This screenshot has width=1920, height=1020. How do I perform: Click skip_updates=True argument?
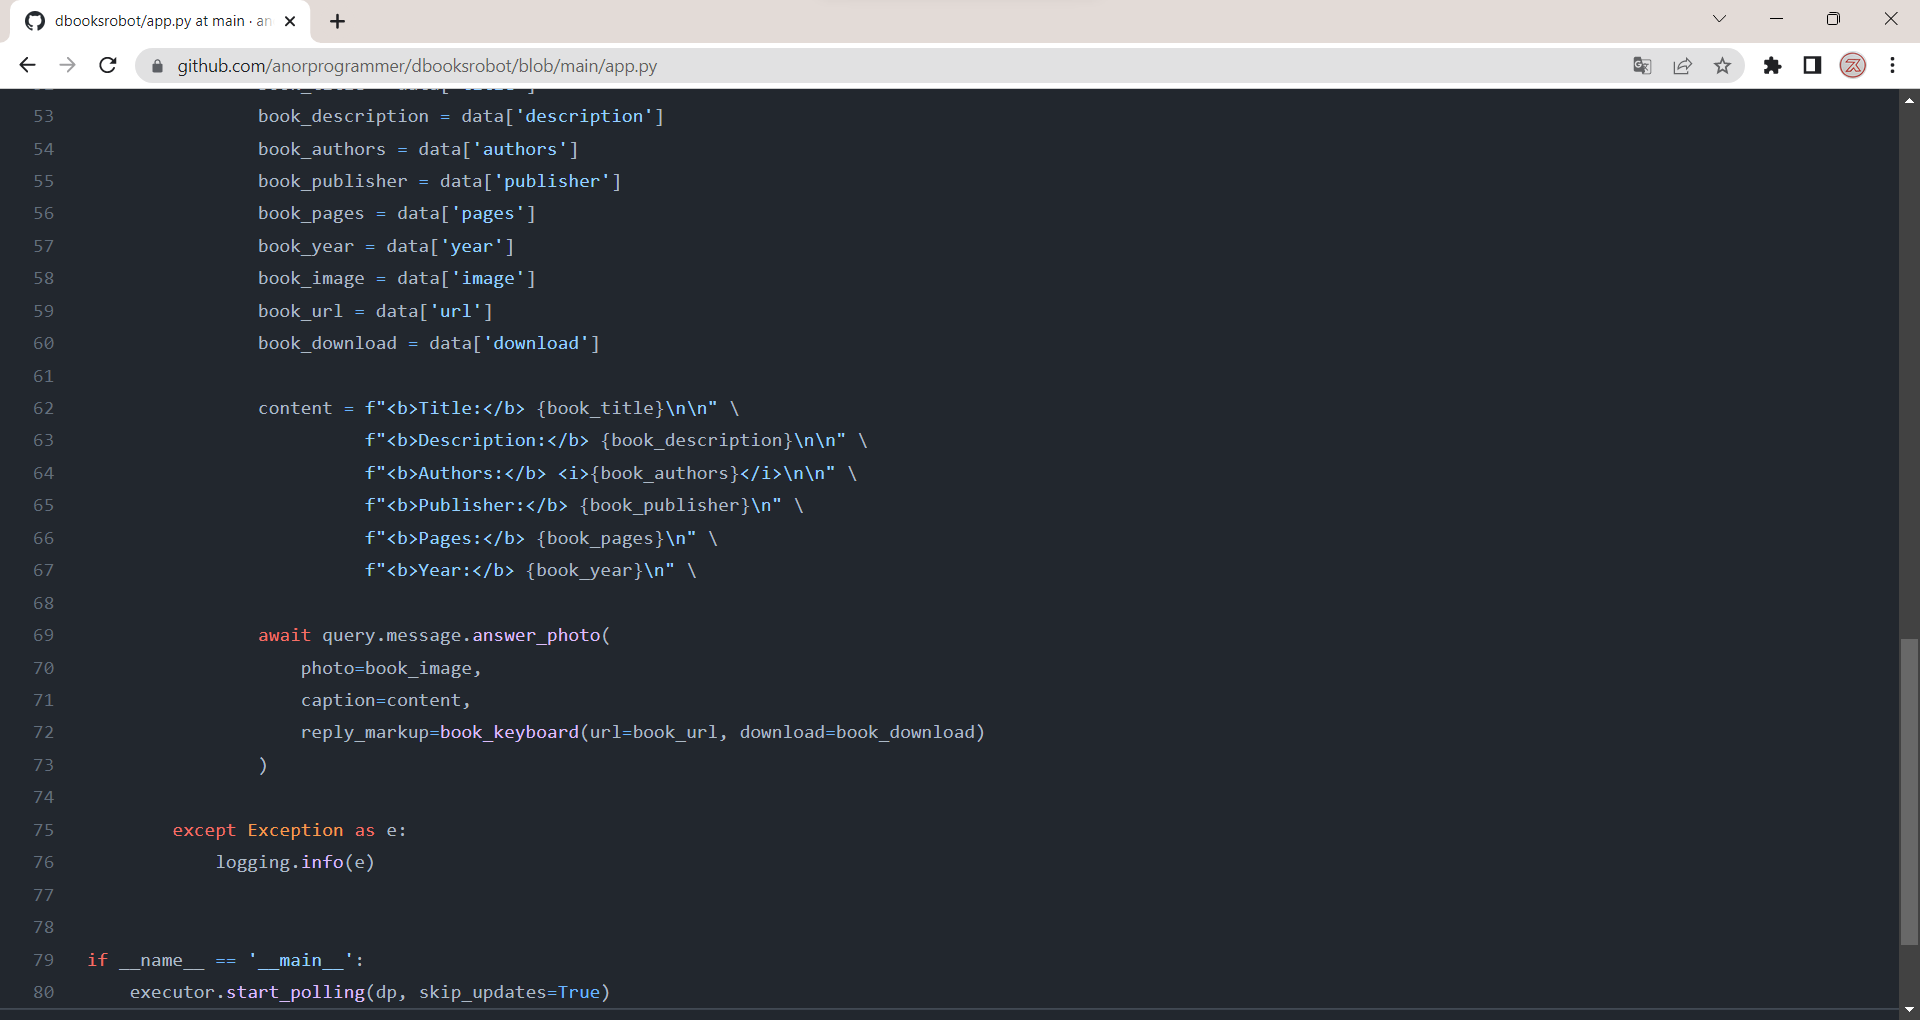pos(509,992)
